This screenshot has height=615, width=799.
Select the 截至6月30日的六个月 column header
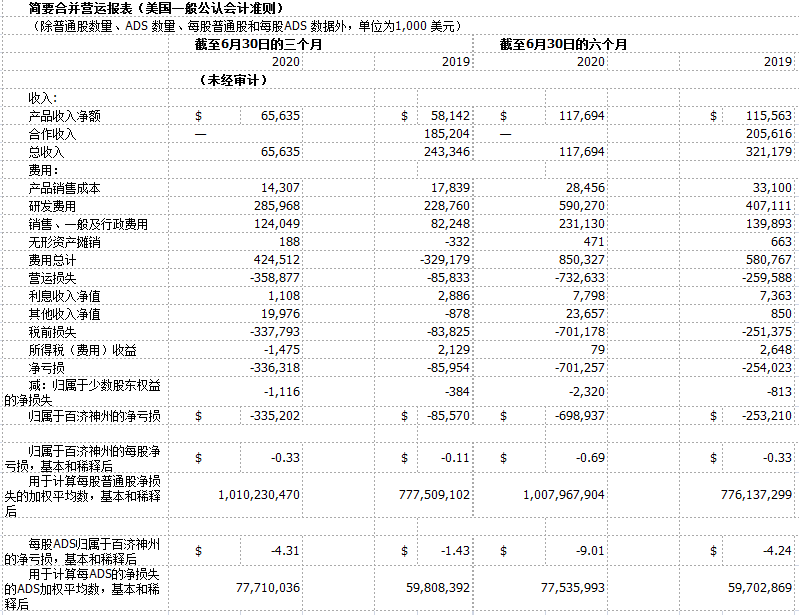click(564, 45)
